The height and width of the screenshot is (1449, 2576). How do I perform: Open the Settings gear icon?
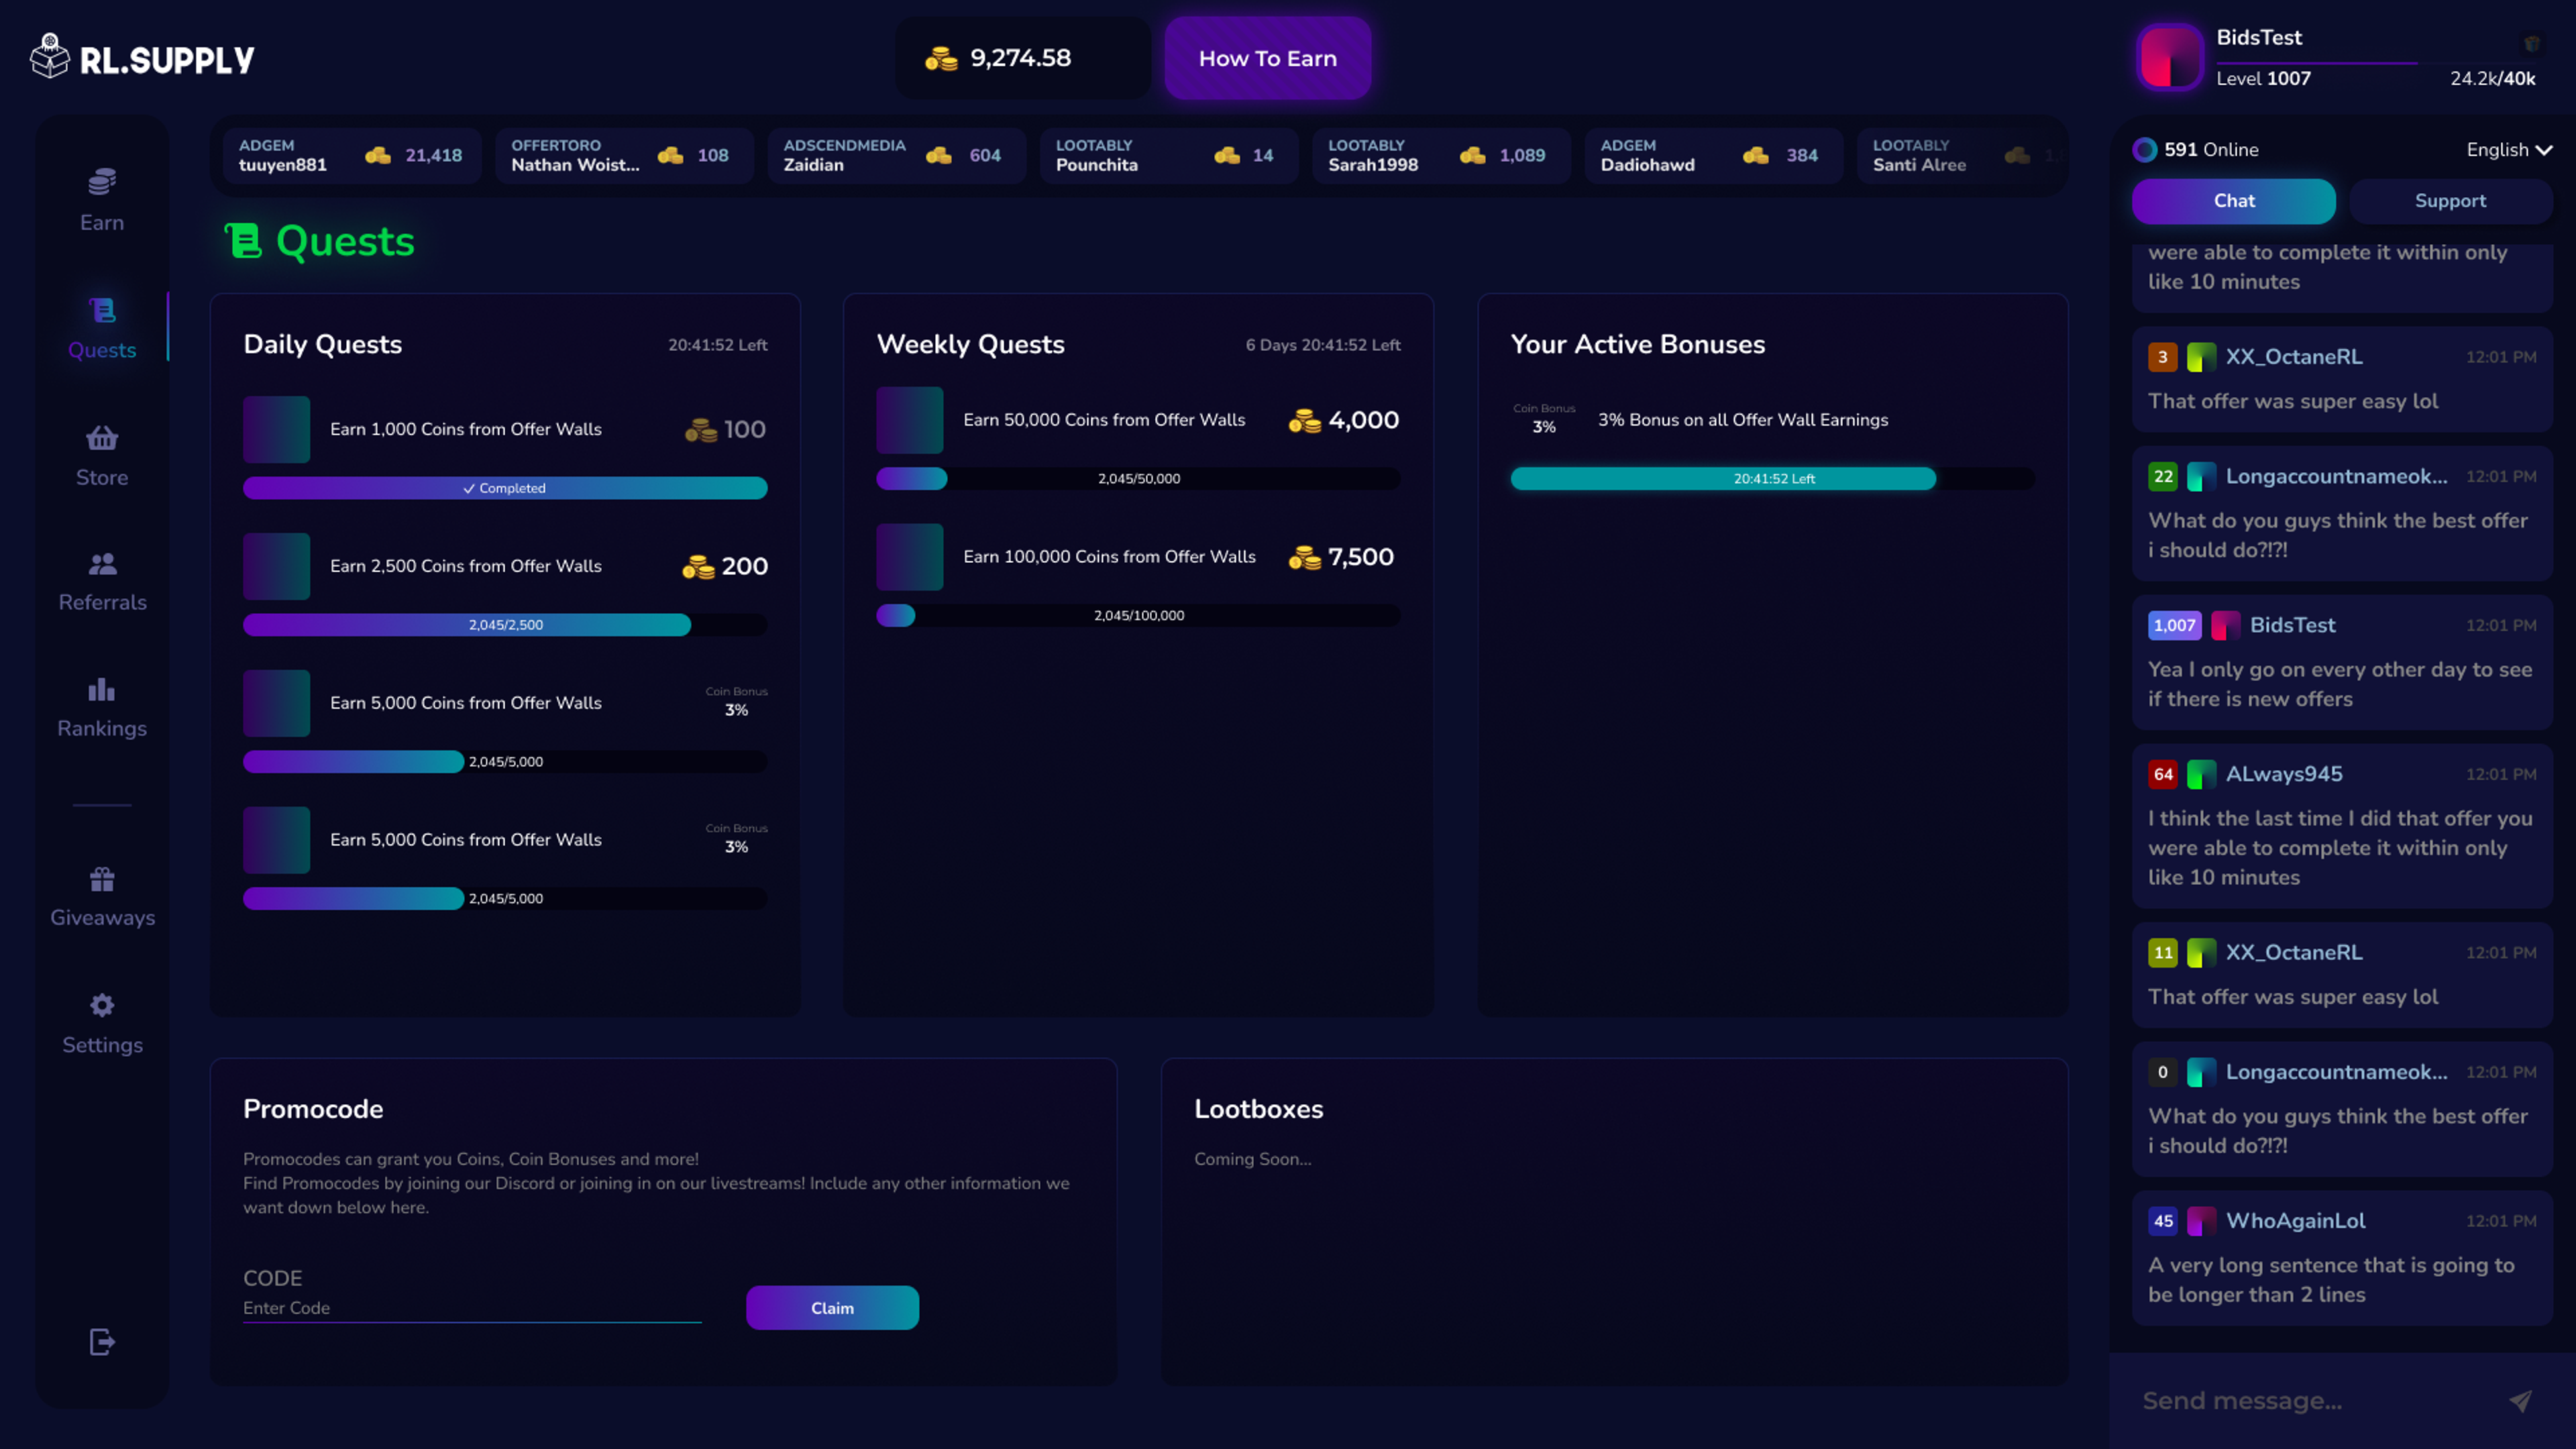[x=102, y=1005]
